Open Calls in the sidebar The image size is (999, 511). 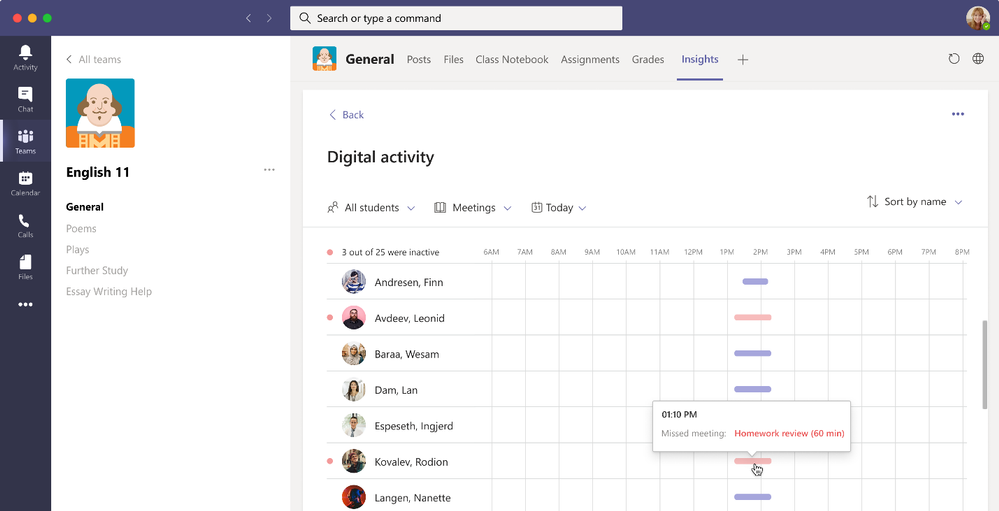25,225
